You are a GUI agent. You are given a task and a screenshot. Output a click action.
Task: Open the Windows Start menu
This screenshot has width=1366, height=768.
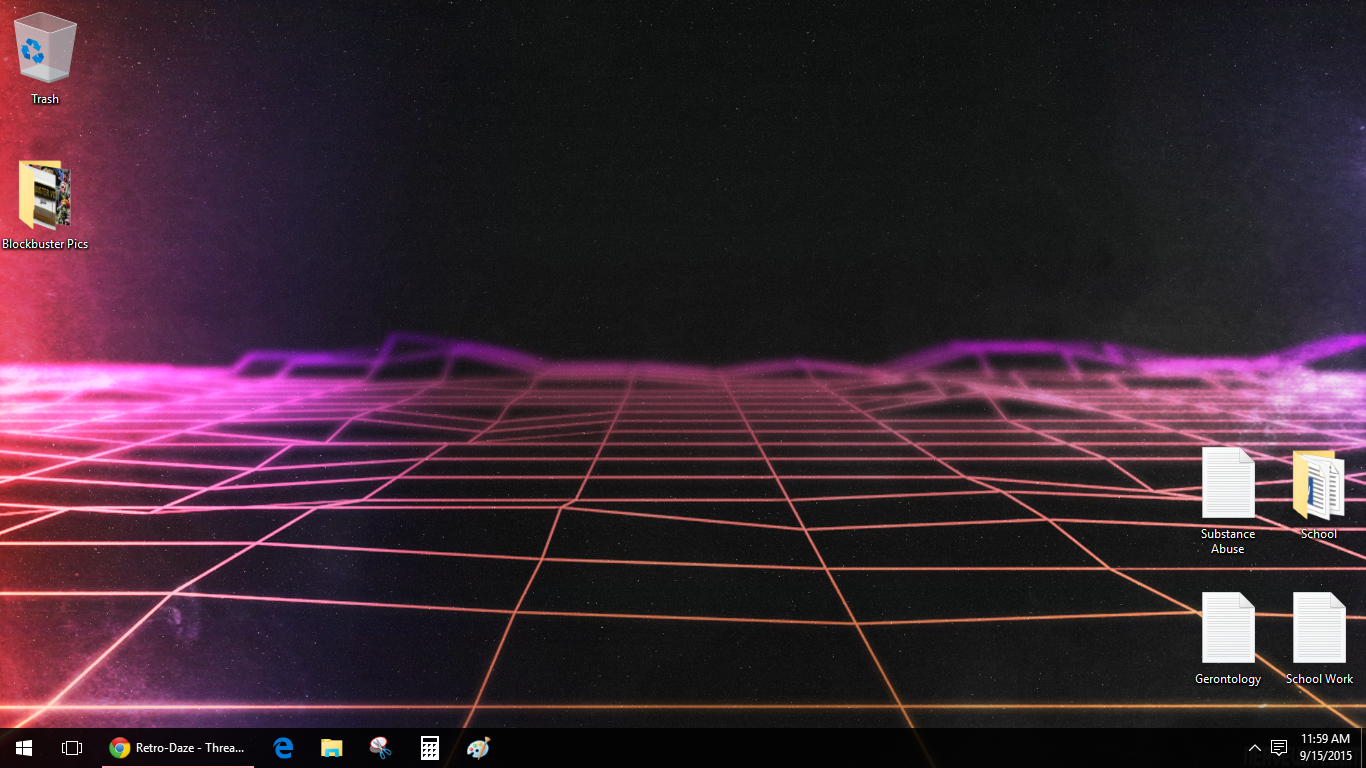coord(24,748)
